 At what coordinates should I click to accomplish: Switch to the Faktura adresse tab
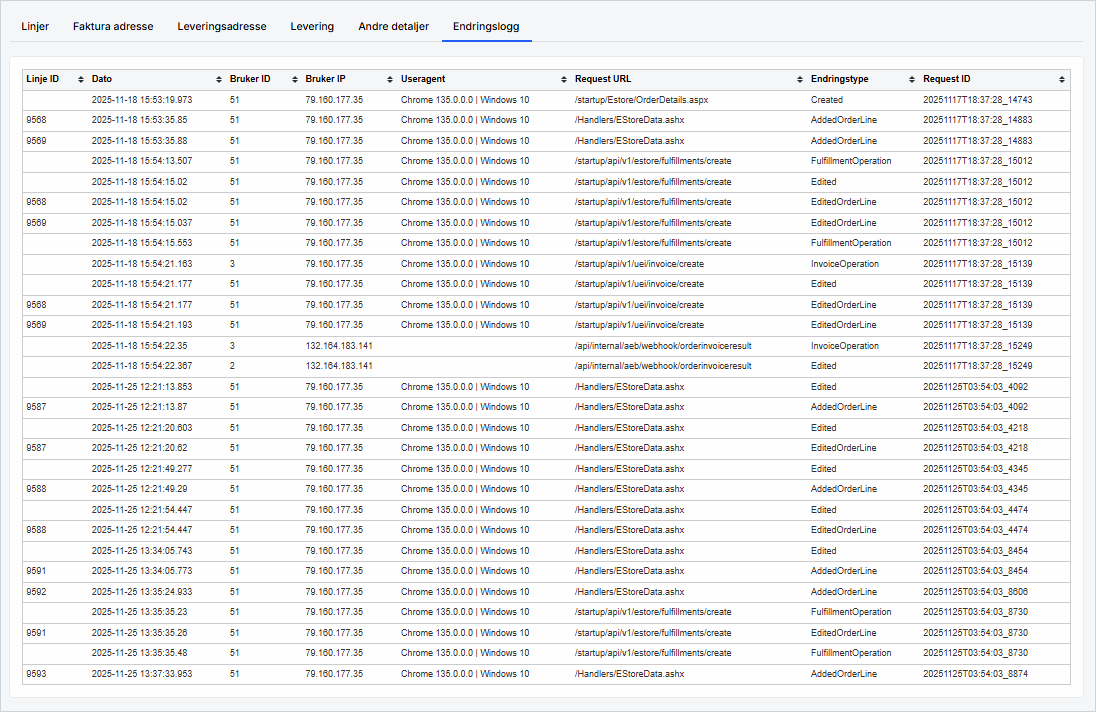point(113,26)
